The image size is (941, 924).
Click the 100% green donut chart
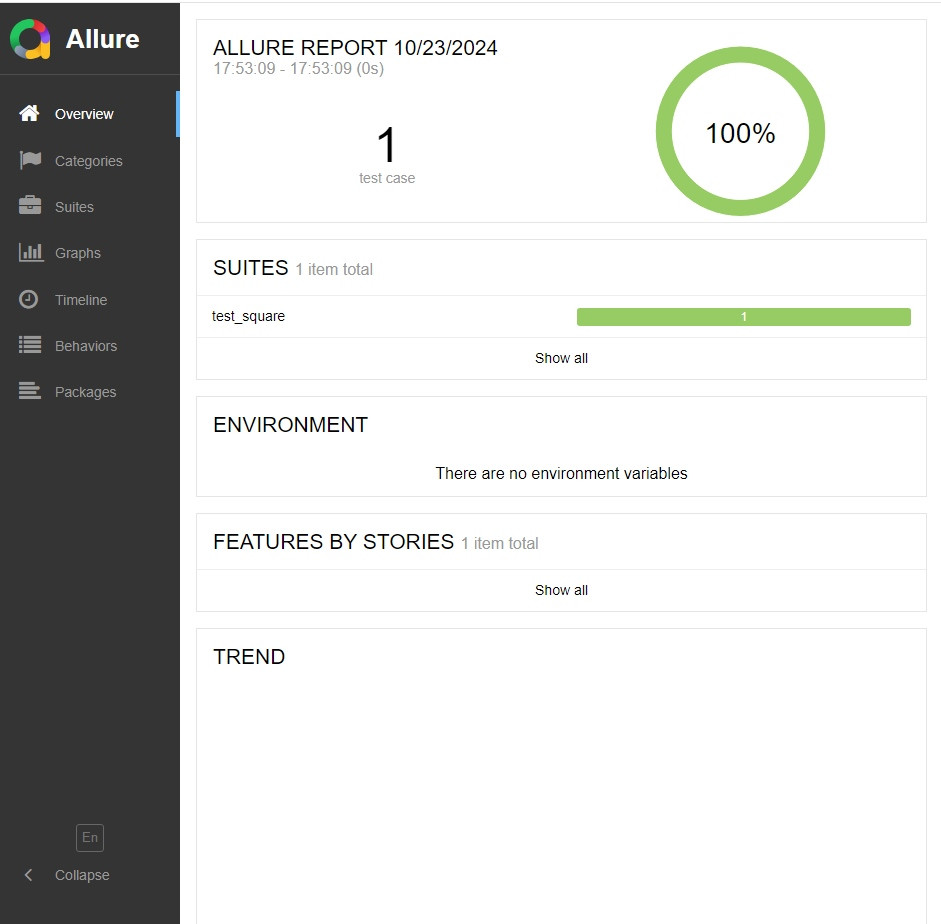tap(740, 131)
